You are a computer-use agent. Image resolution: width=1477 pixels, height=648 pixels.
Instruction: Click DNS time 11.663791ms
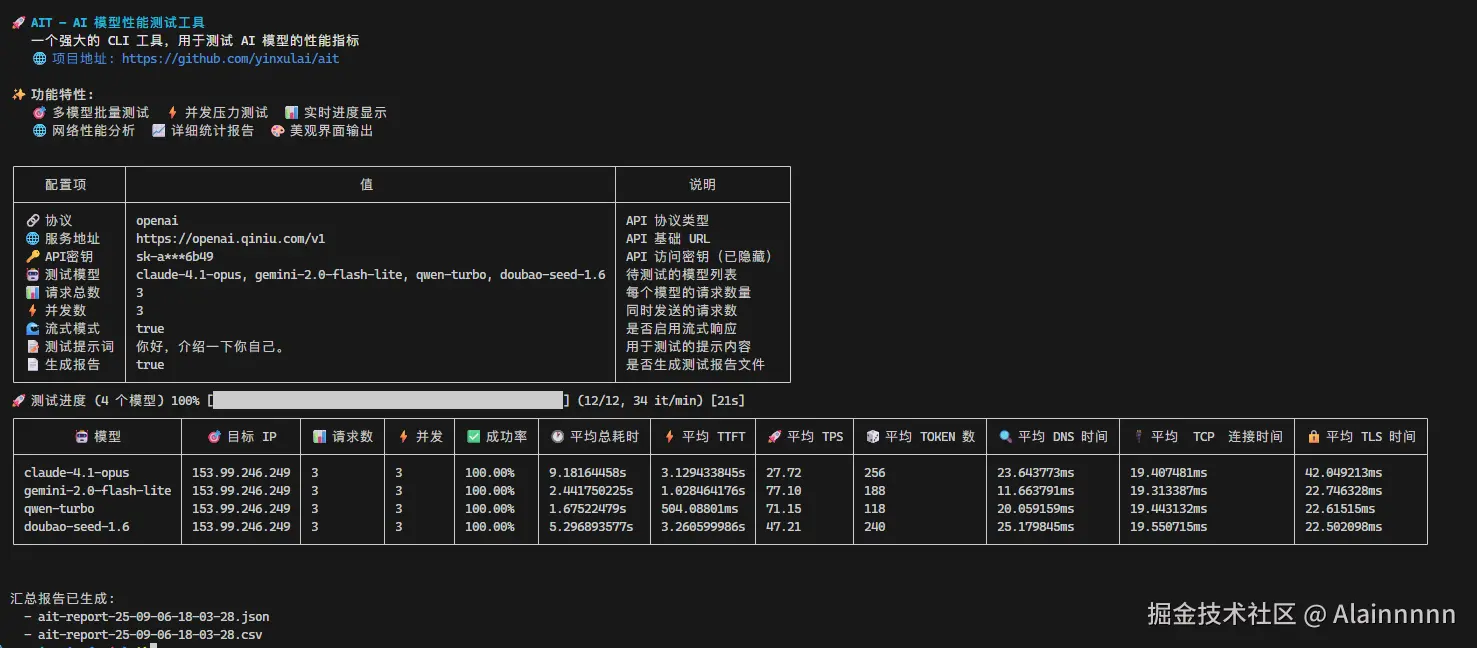1036,491
